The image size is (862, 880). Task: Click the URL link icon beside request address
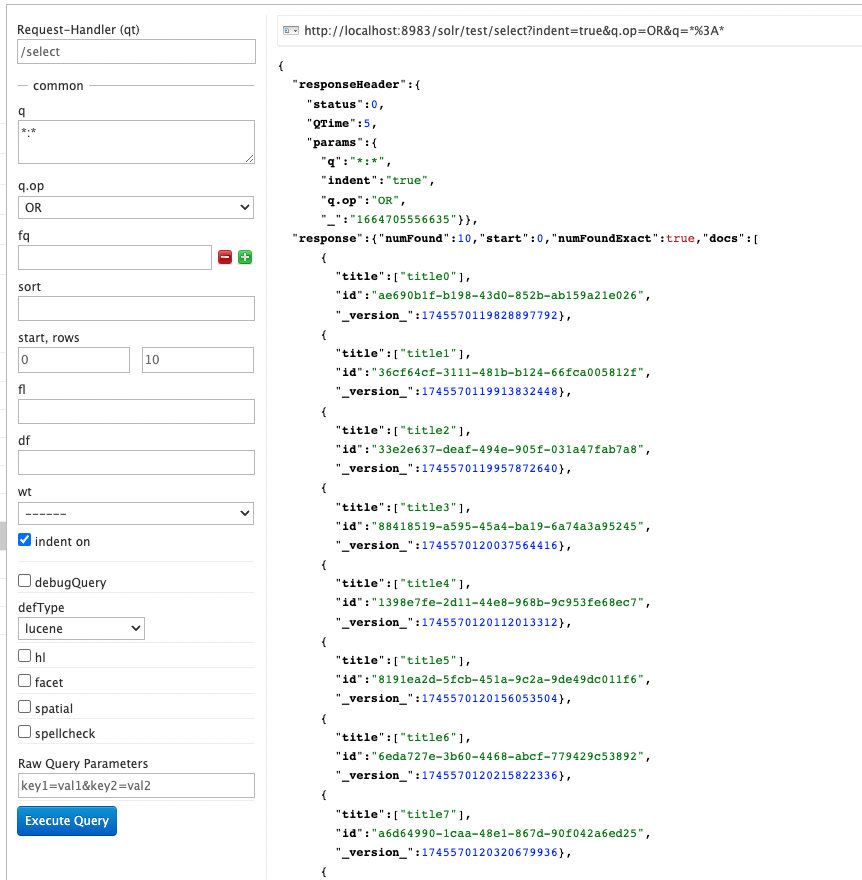coord(290,31)
